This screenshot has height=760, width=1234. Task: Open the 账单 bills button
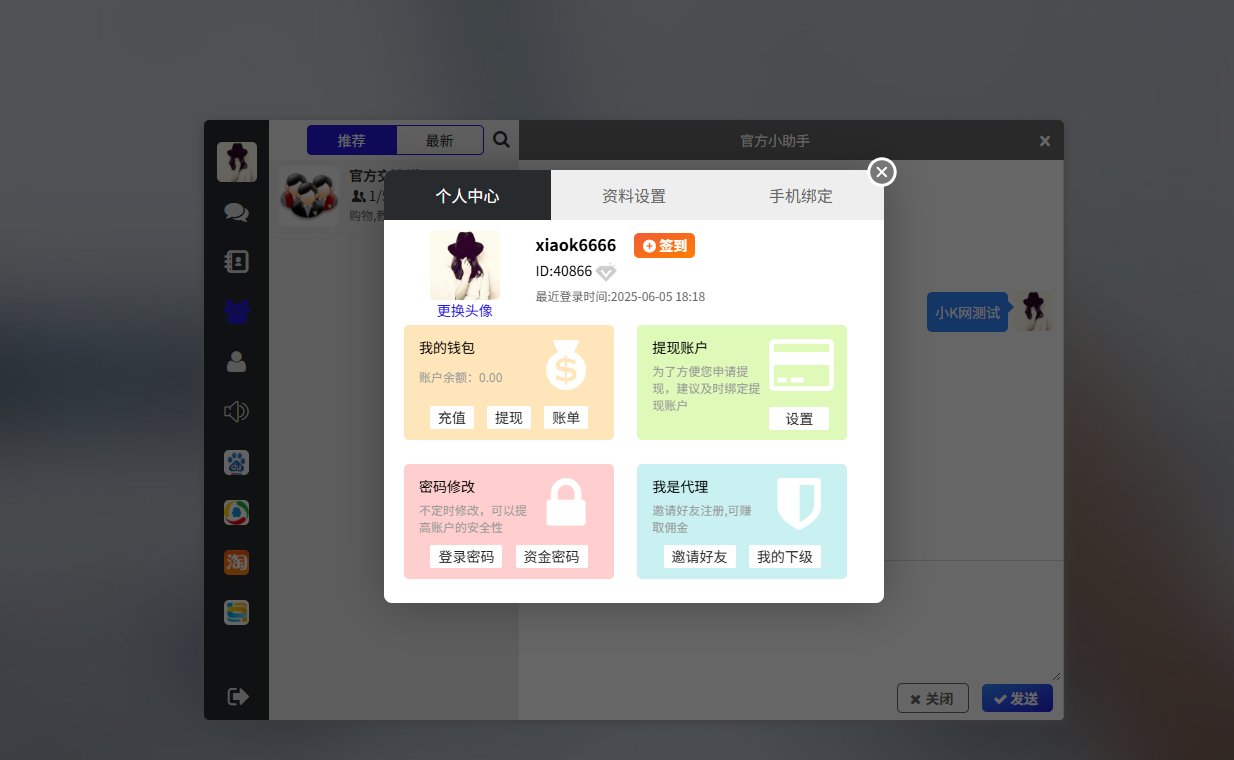tap(566, 417)
